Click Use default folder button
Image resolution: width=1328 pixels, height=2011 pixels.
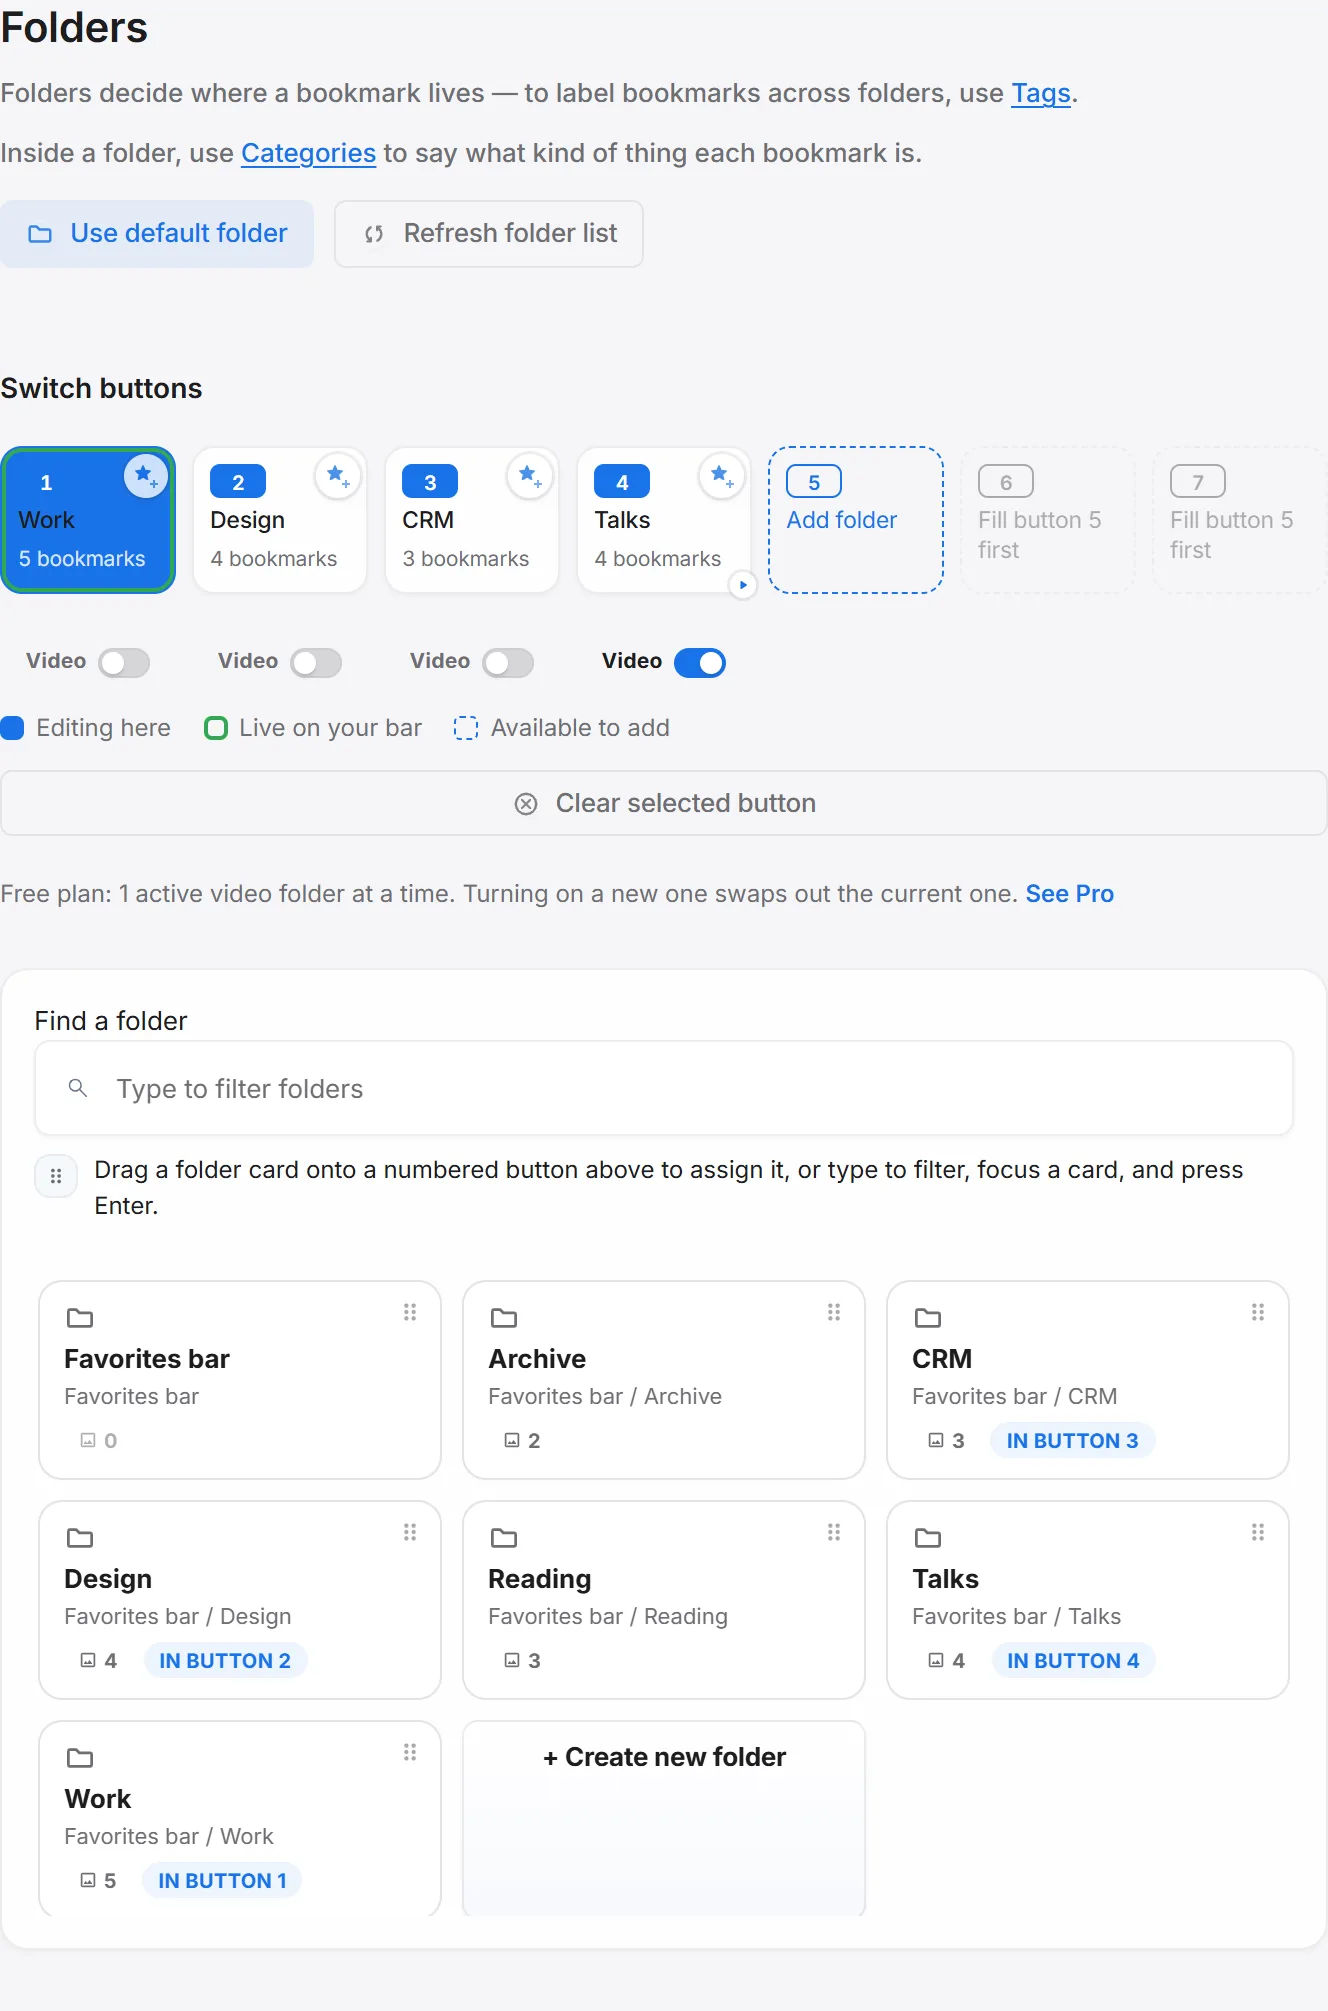pos(157,234)
